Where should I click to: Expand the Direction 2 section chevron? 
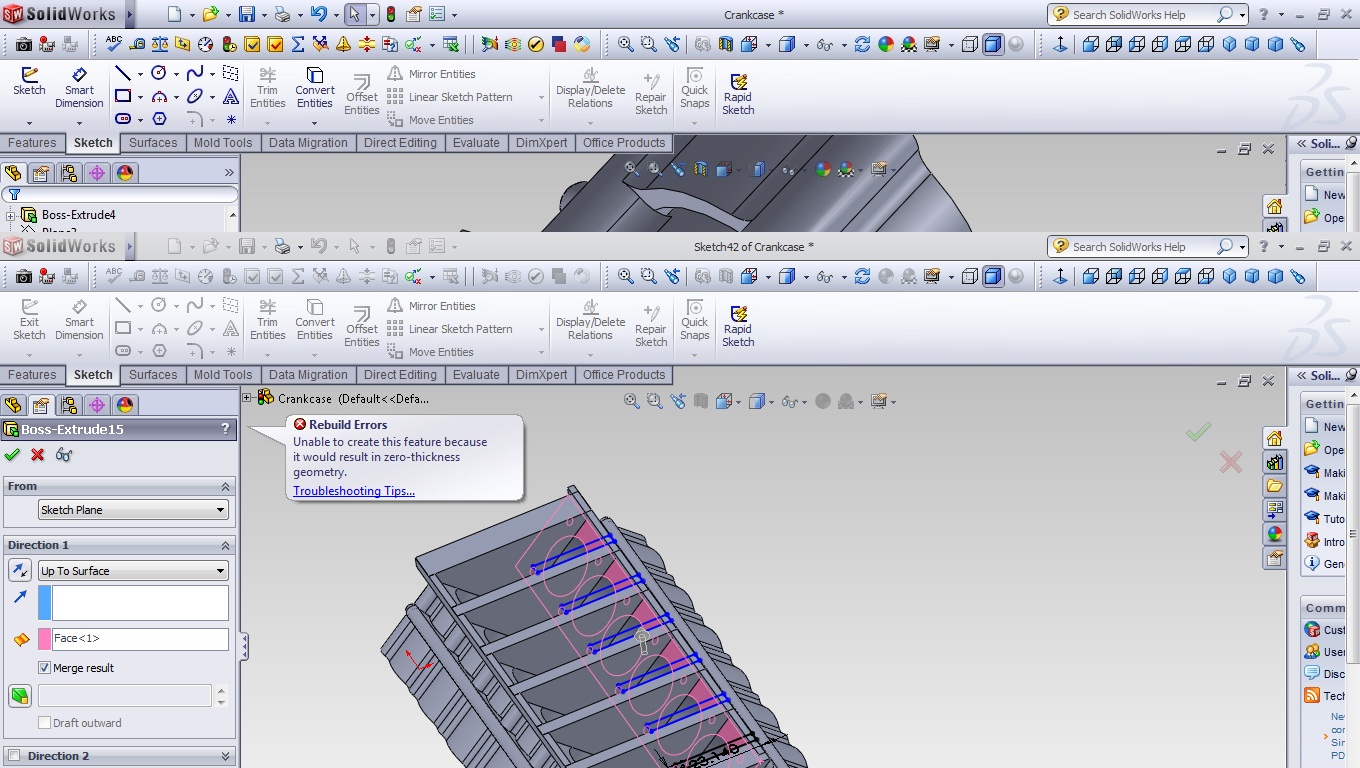pyautogui.click(x=225, y=756)
